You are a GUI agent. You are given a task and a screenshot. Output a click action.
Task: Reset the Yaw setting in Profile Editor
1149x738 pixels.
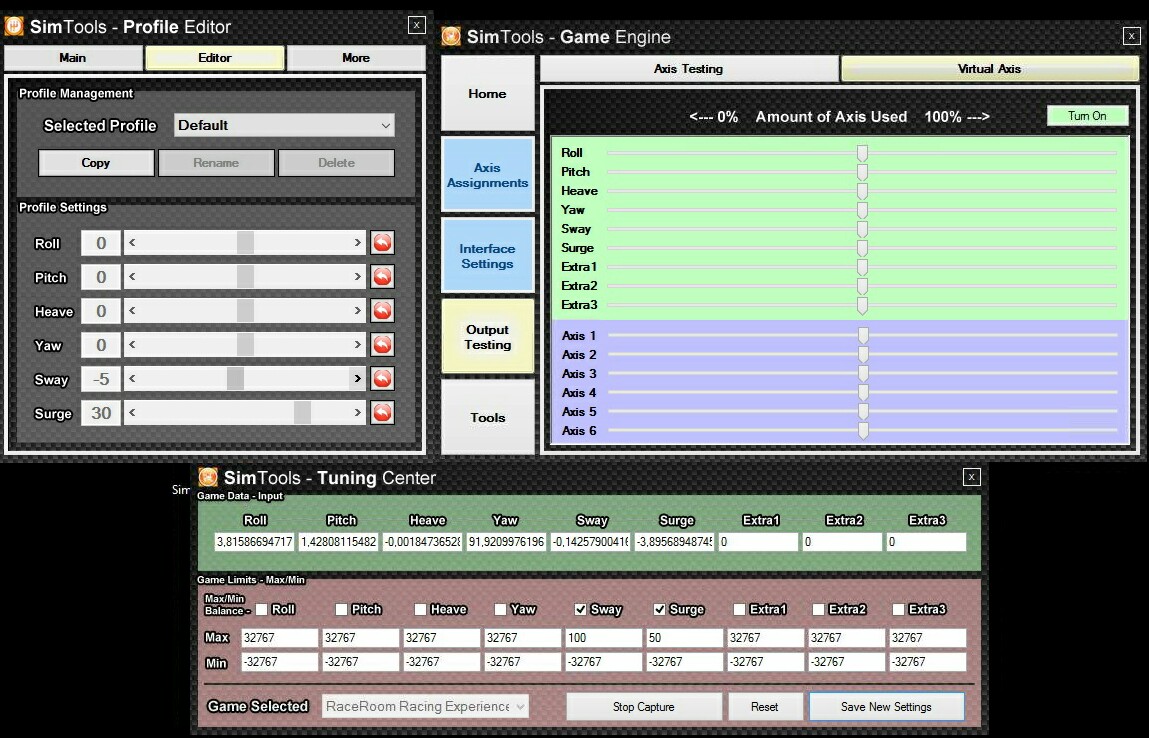[x=383, y=344]
